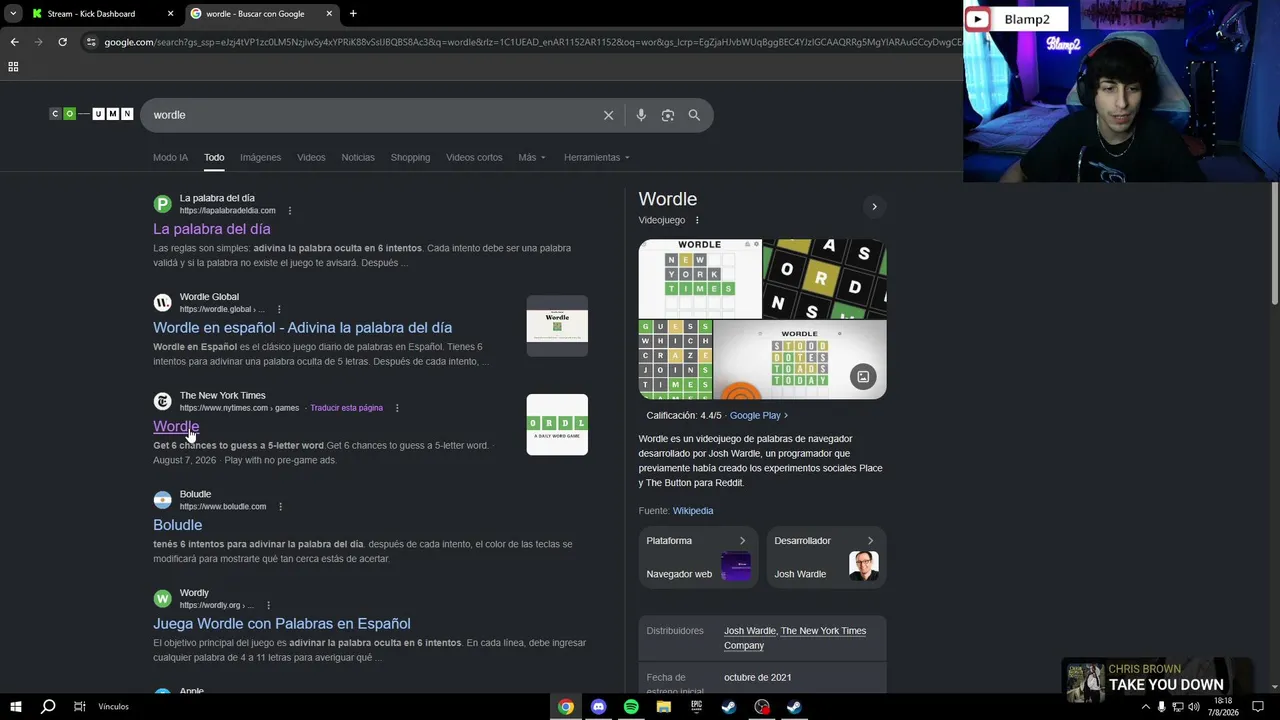
Task: Open the Wikipedia source link
Action: (693, 511)
